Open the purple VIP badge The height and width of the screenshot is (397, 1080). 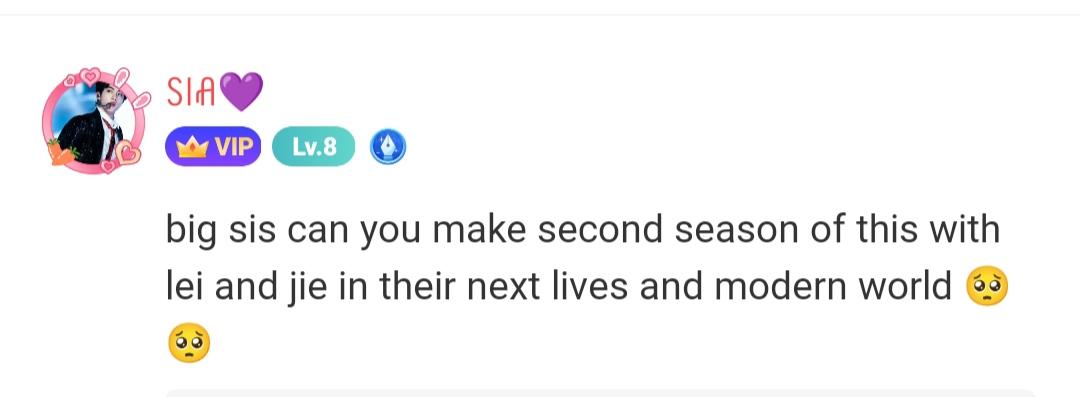click(213, 147)
